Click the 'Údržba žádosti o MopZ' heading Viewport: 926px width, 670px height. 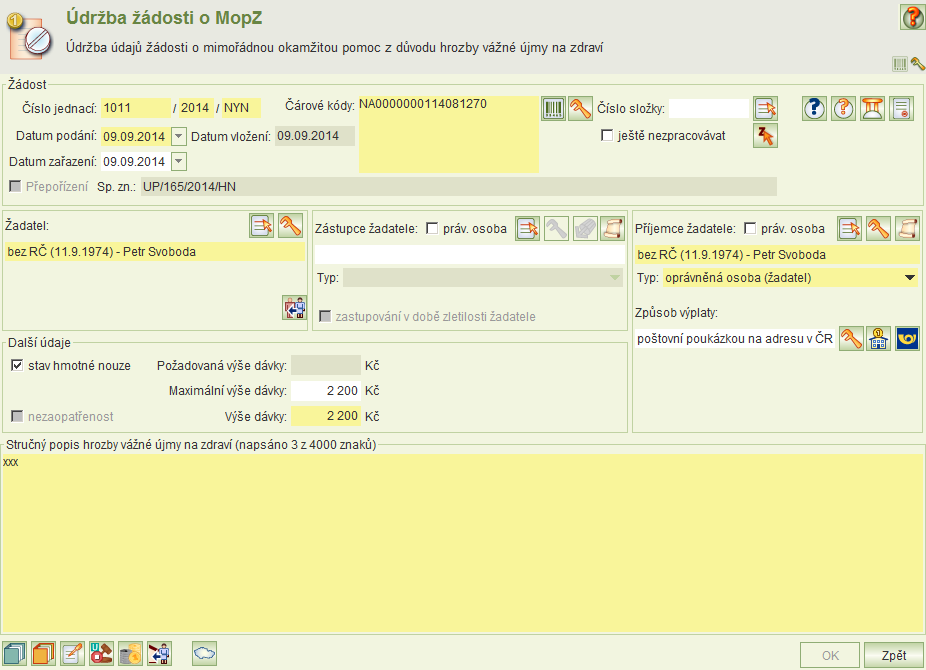click(x=164, y=18)
